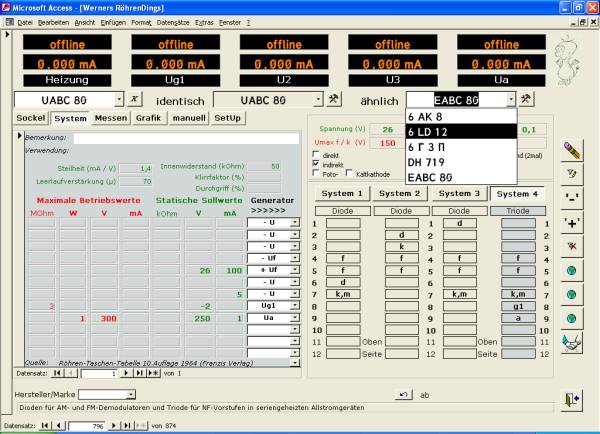Click the undo arrow icon next to 'ab'
This screenshot has height=434, width=600.
pos(403,395)
